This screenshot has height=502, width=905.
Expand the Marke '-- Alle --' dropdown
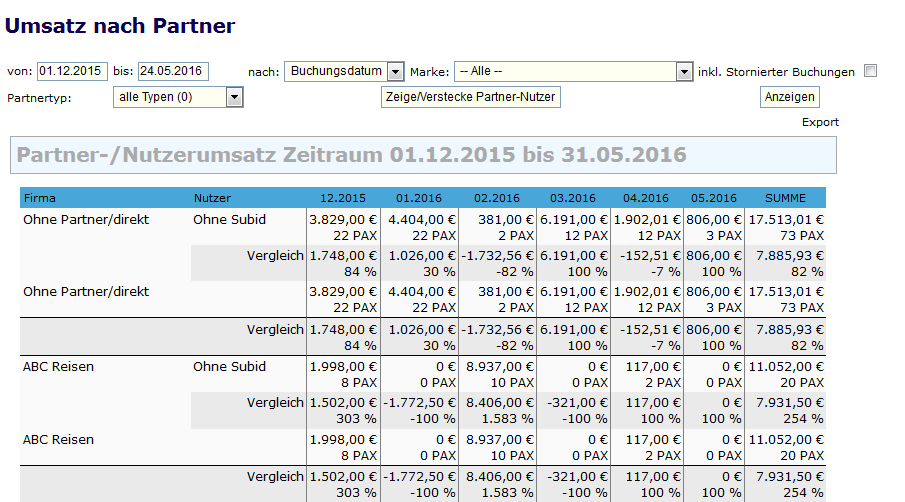(574, 72)
